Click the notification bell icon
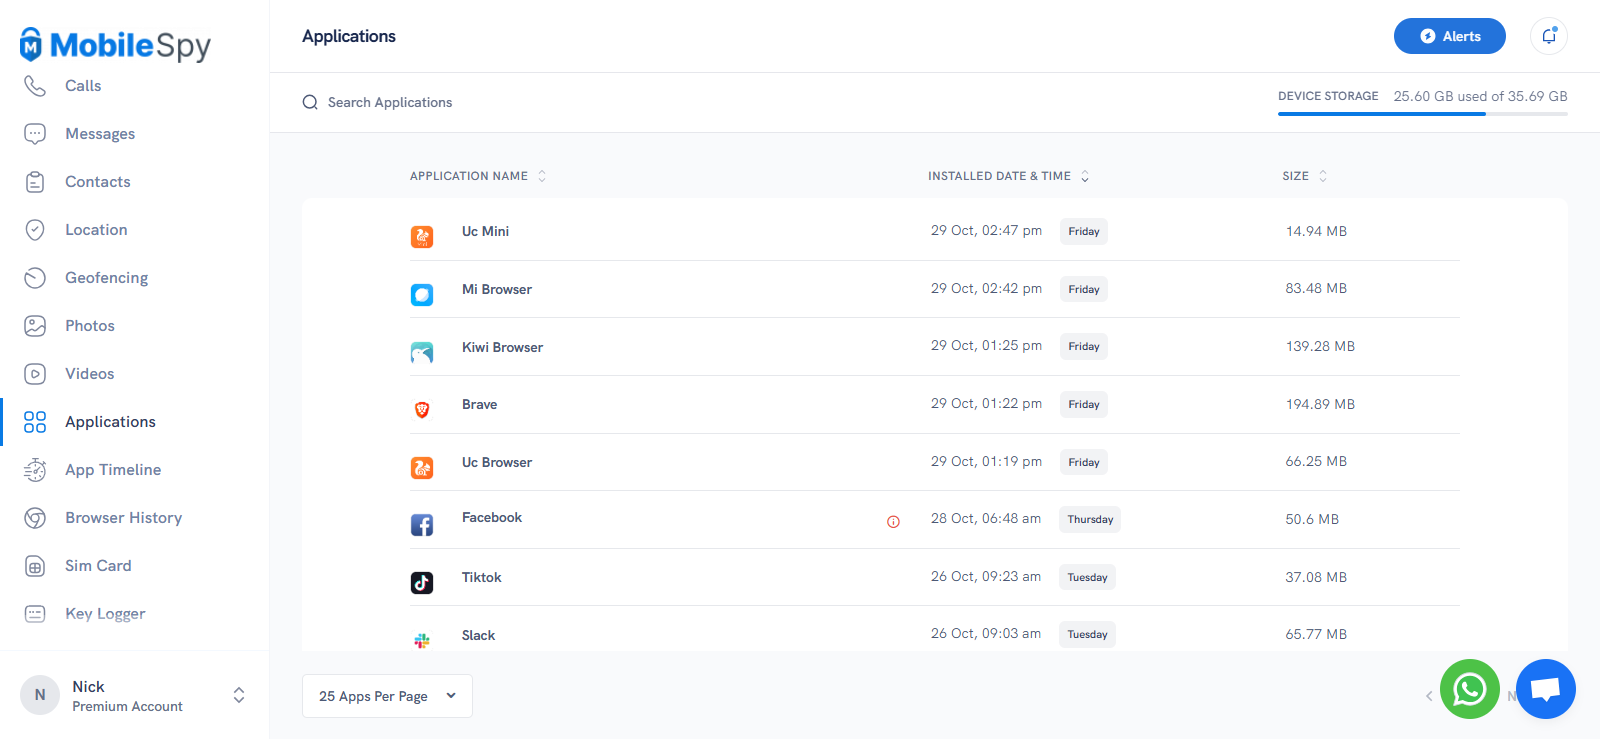The height and width of the screenshot is (739, 1600). [x=1548, y=36]
